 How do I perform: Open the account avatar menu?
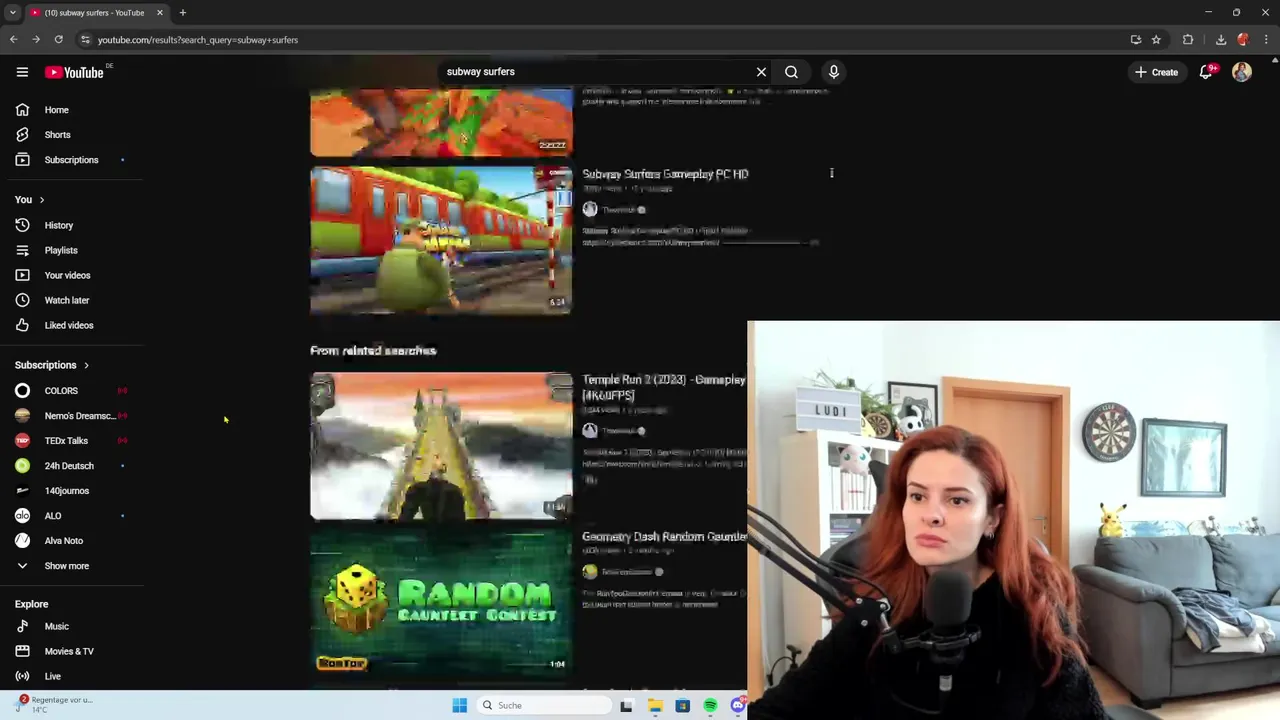tap(1241, 72)
